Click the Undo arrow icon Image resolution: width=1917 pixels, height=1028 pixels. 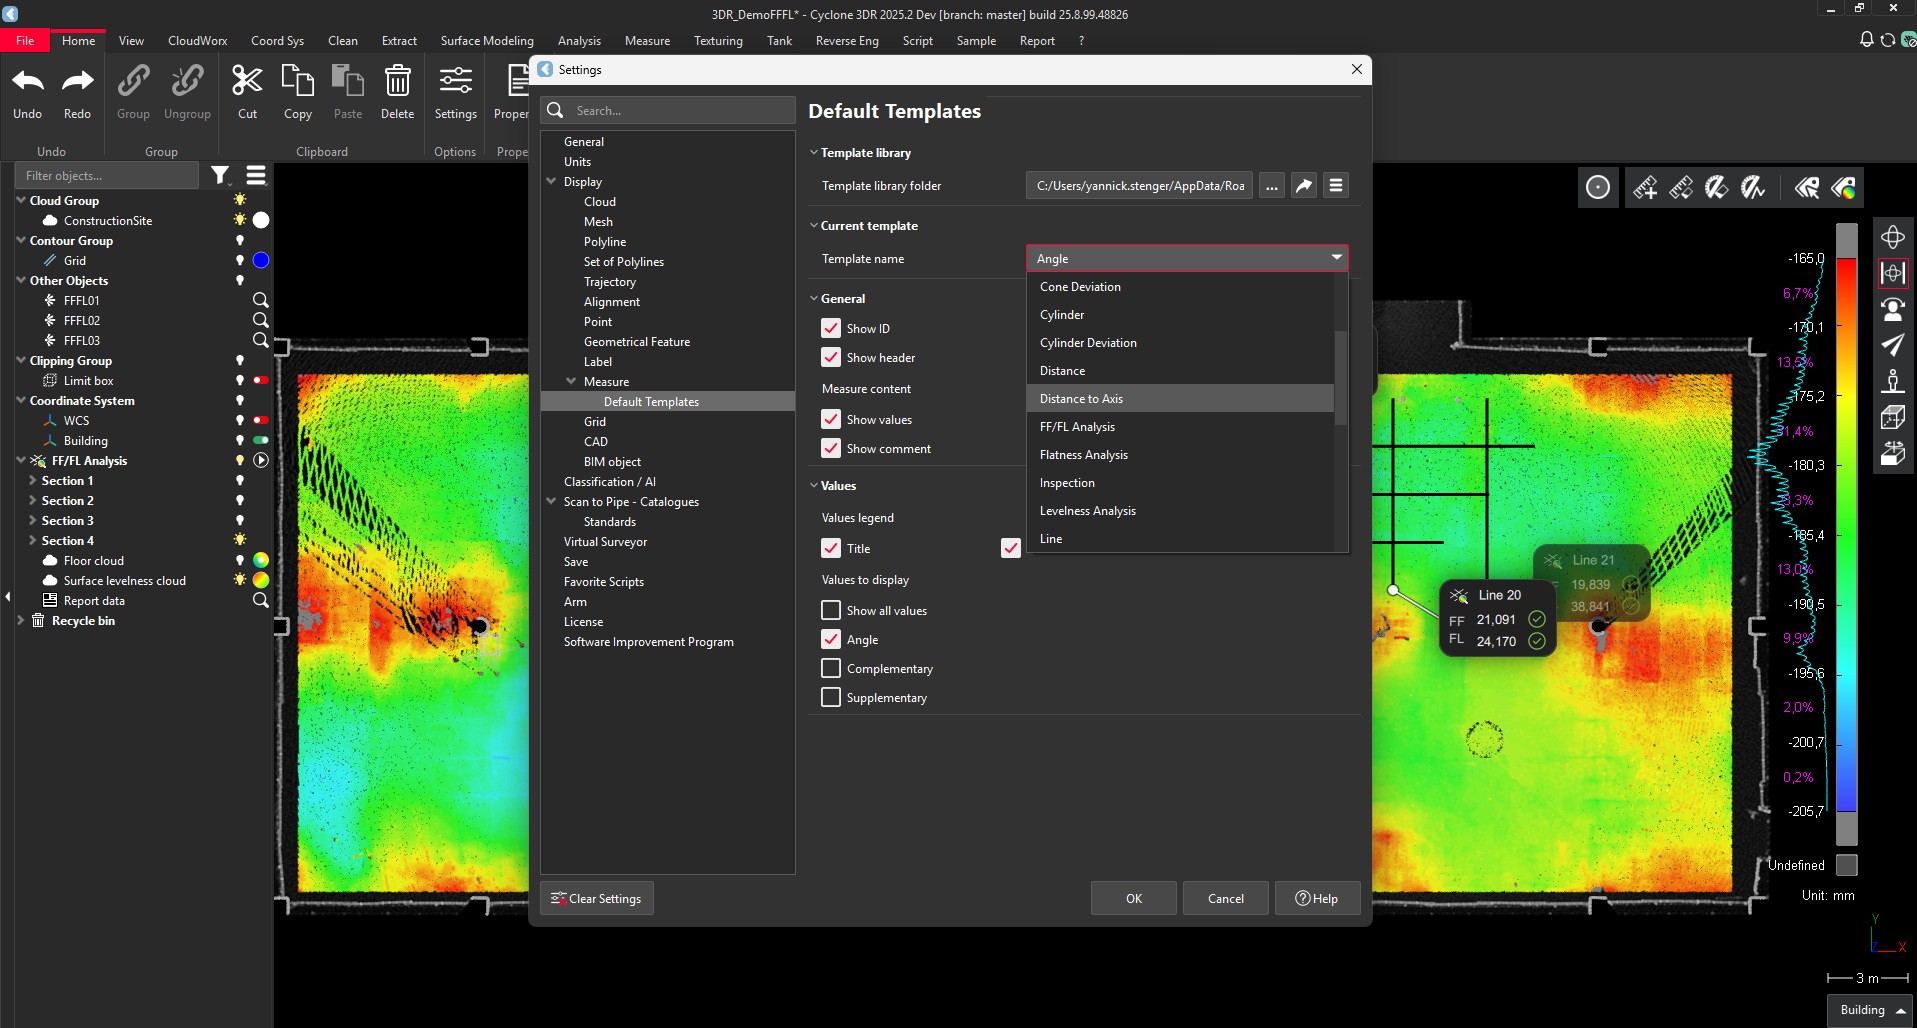[x=28, y=82]
